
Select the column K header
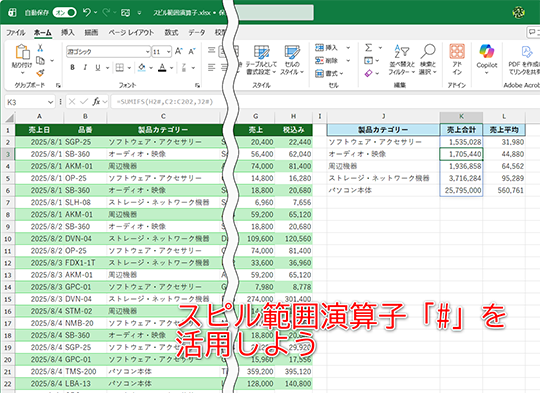click(461, 116)
